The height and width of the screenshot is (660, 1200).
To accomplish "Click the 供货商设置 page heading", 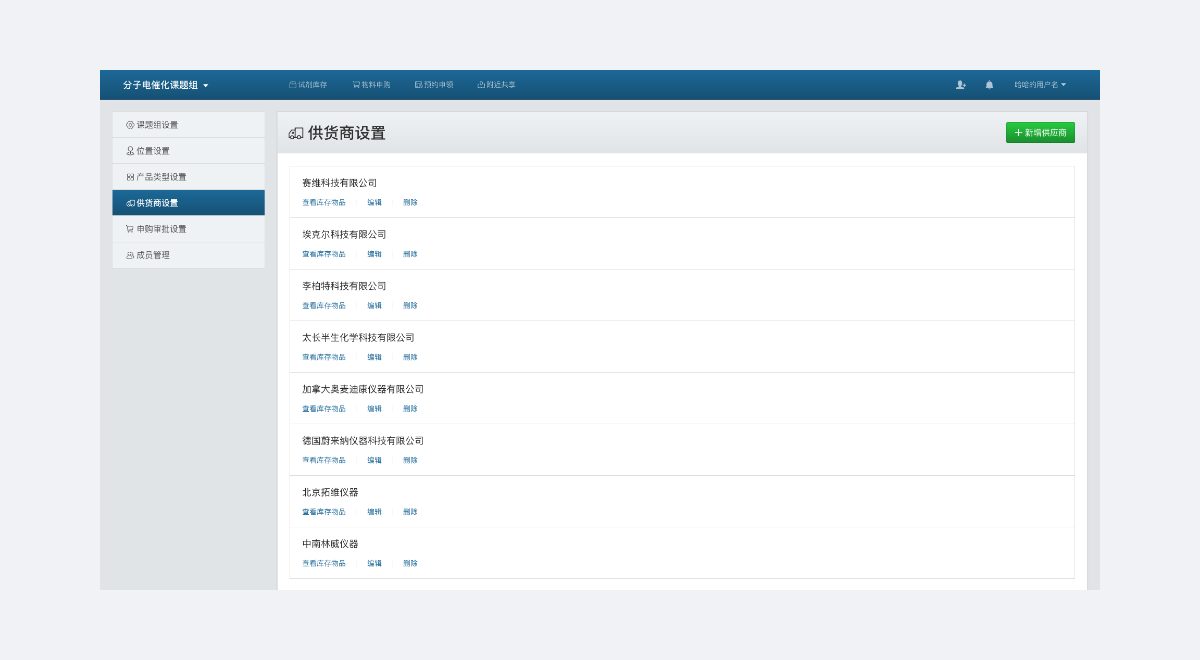I will pyautogui.click(x=346, y=133).
